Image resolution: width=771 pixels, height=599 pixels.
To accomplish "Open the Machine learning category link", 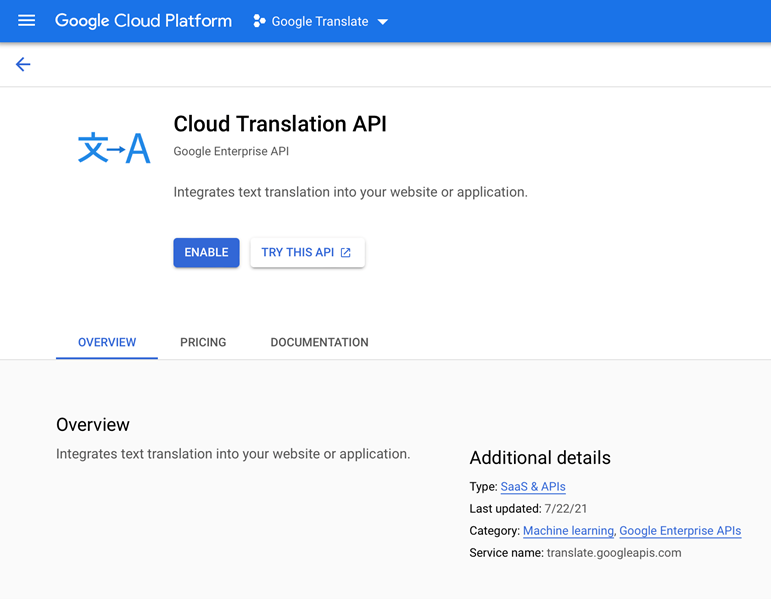I will (x=568, y=531).
